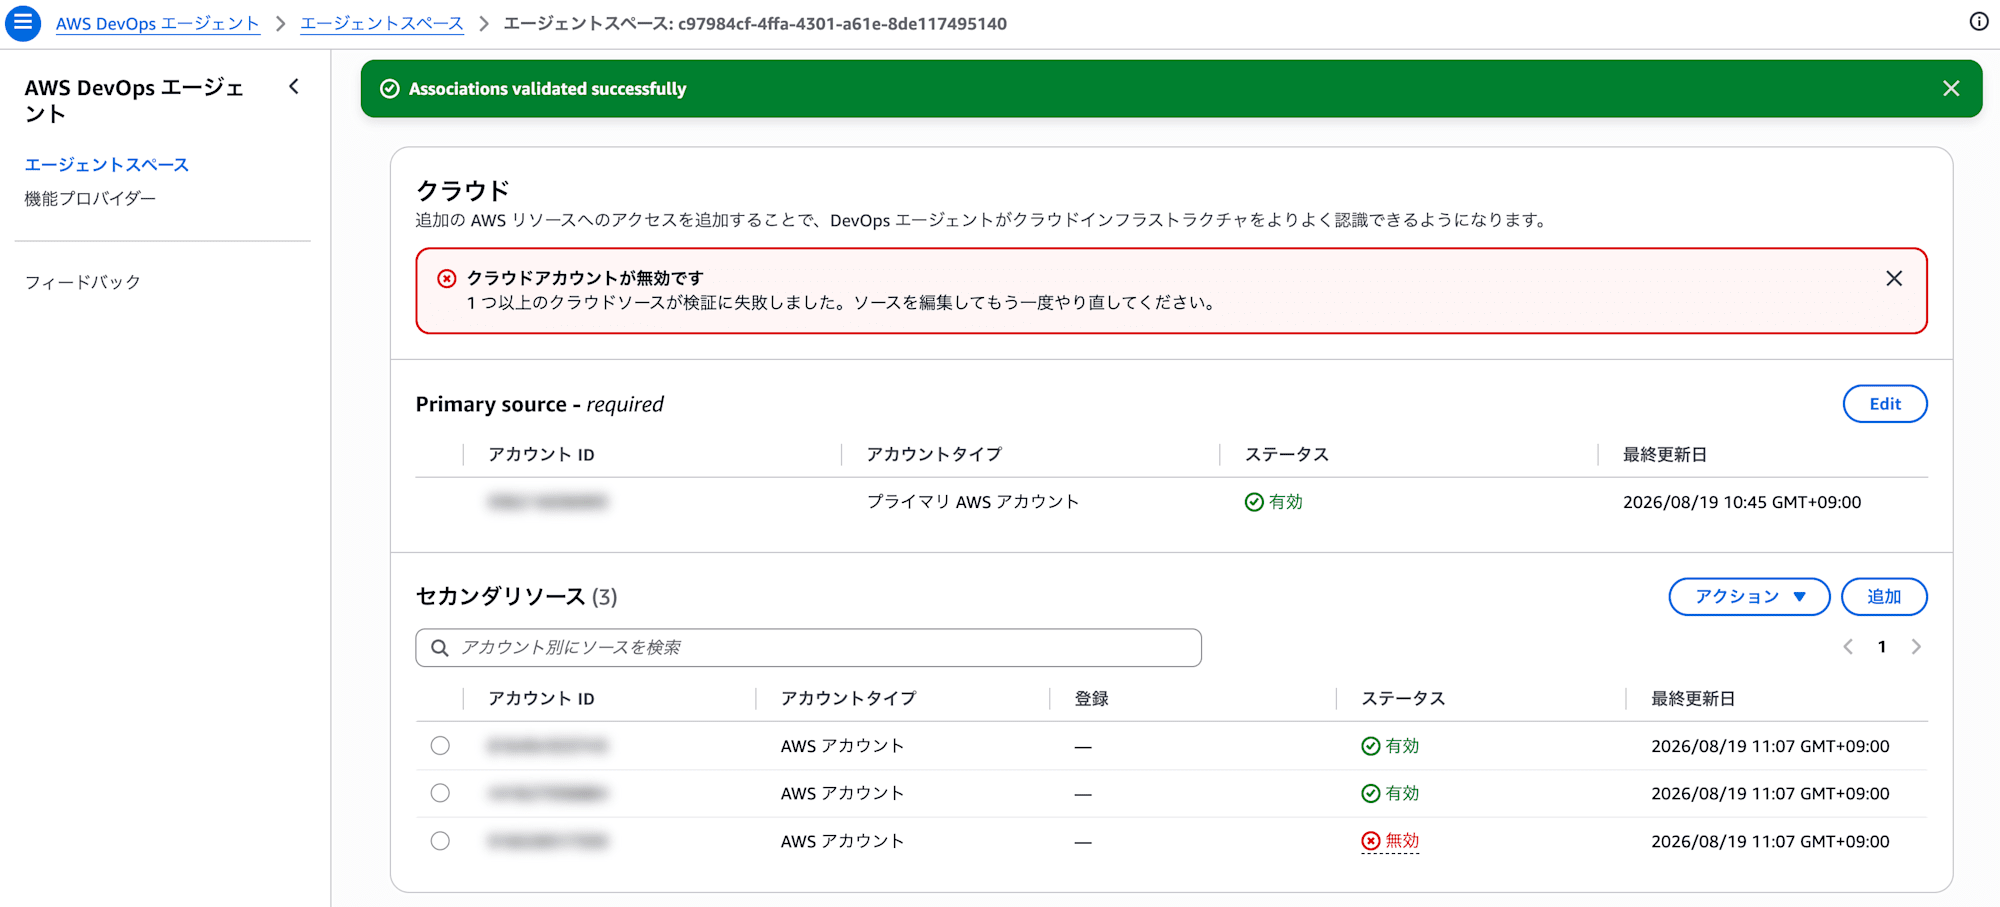Click the 登録 column header
This screenshot has height=907, width=2000.
[1092, 699]
